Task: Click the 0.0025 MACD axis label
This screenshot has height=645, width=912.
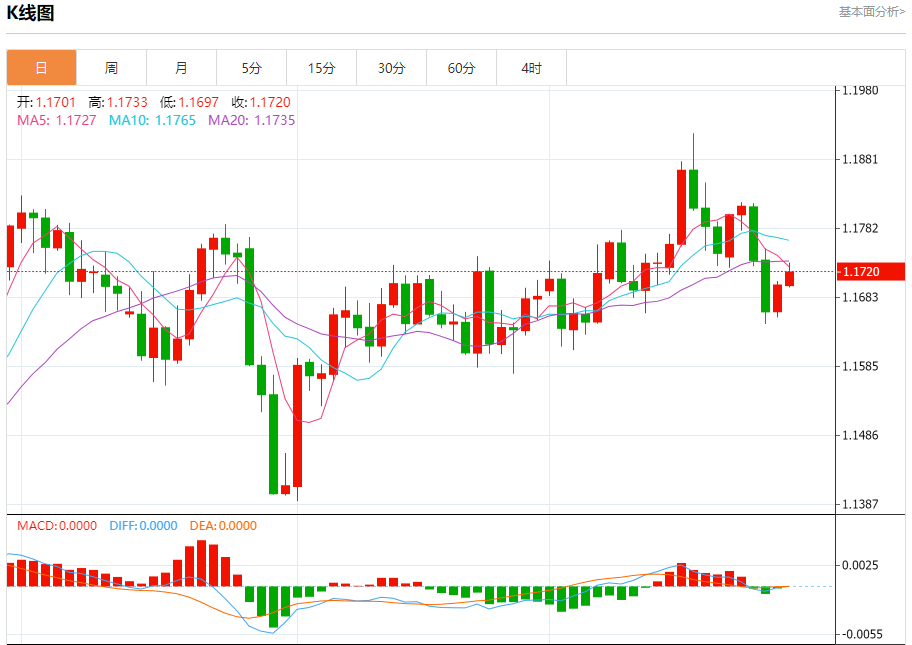Action: [x=860, y=565]
